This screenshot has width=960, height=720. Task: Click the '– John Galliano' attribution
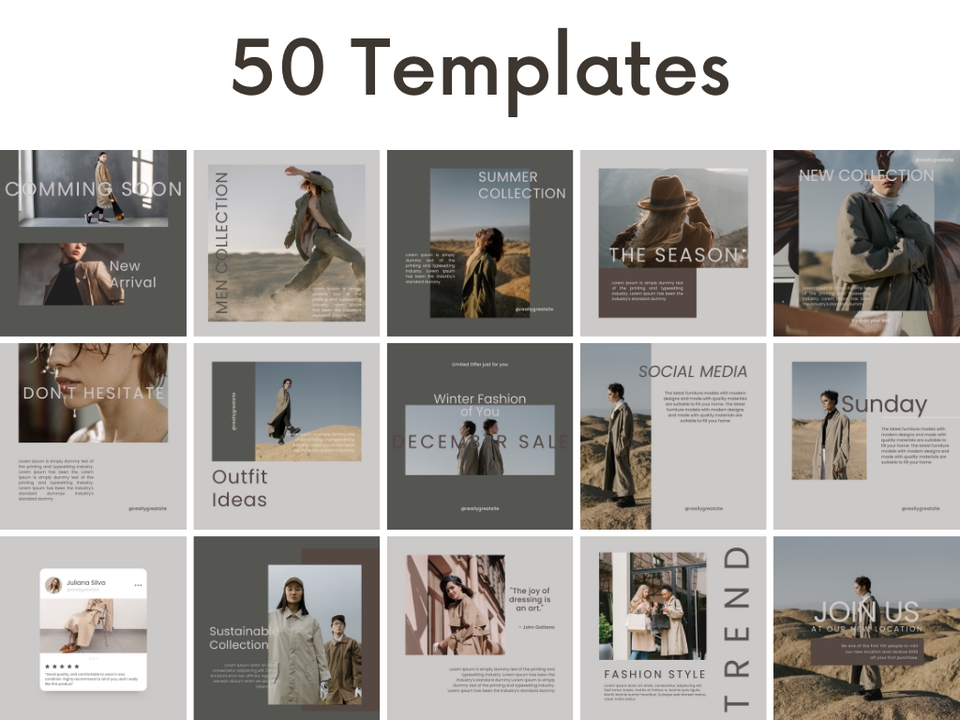[536, 627]
